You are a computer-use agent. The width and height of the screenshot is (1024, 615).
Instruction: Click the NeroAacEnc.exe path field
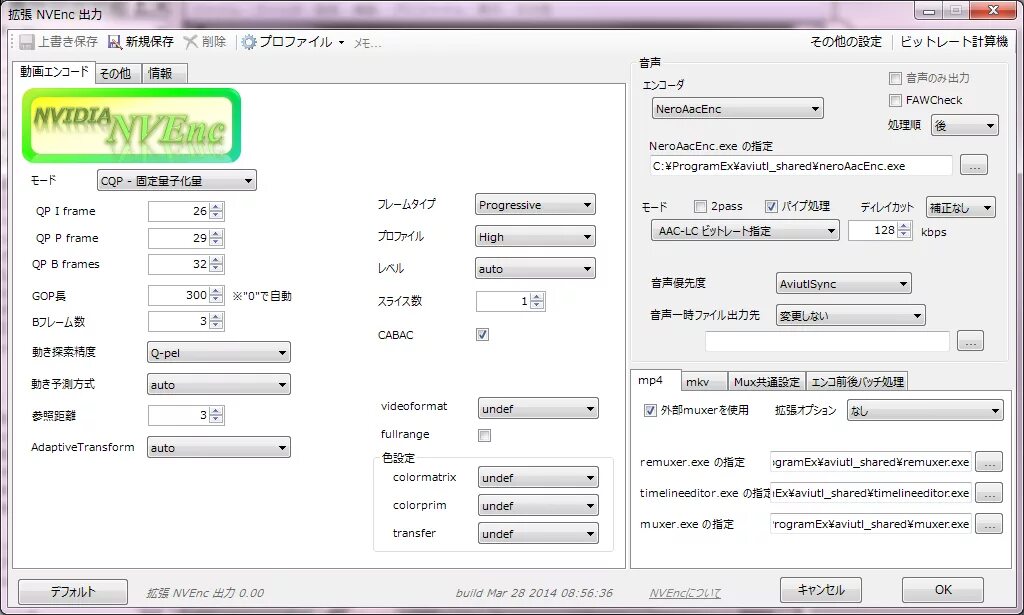801,166
